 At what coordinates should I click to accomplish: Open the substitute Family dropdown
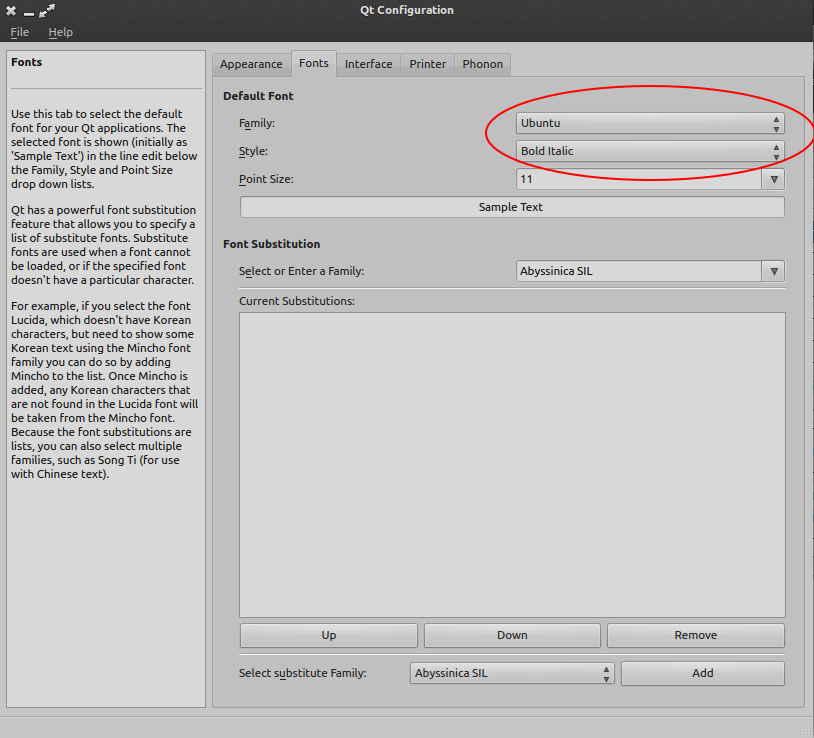pyautogui.click(x=604, y=673)
